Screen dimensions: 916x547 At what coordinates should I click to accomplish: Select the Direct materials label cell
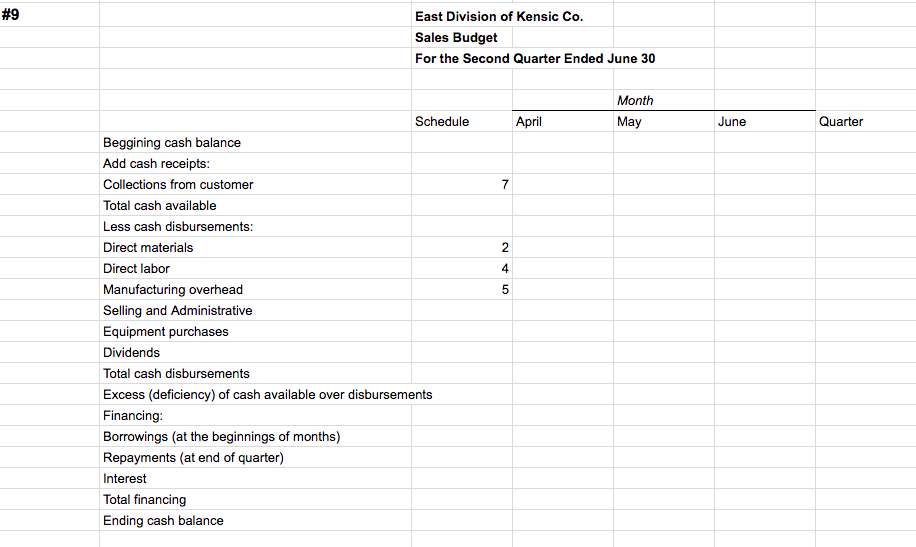(148, 248)
